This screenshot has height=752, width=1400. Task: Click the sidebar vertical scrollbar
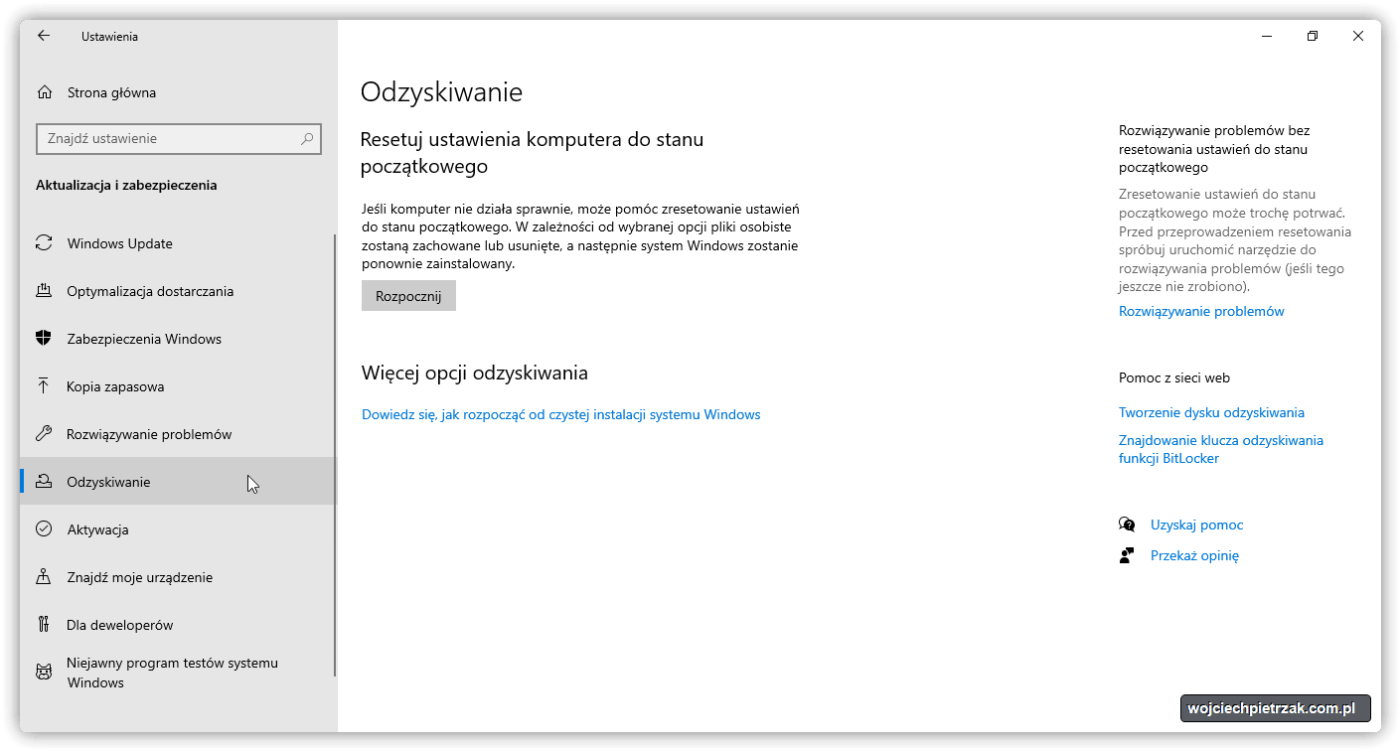(335, 455)
